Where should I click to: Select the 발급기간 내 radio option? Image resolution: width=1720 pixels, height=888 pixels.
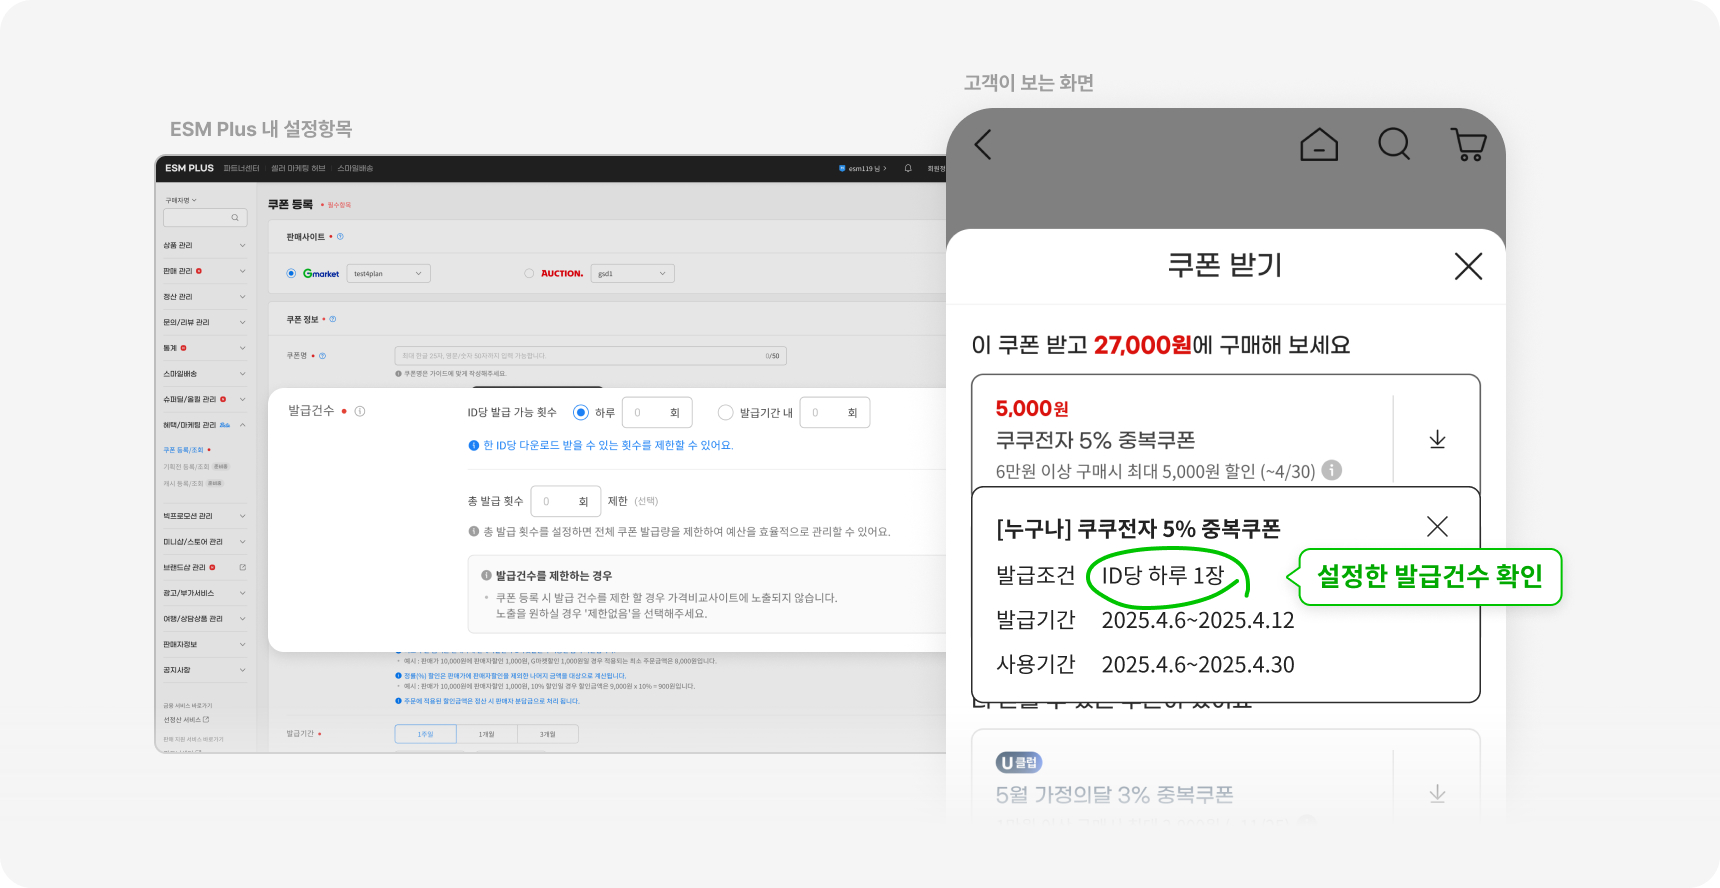coord(726,412)
